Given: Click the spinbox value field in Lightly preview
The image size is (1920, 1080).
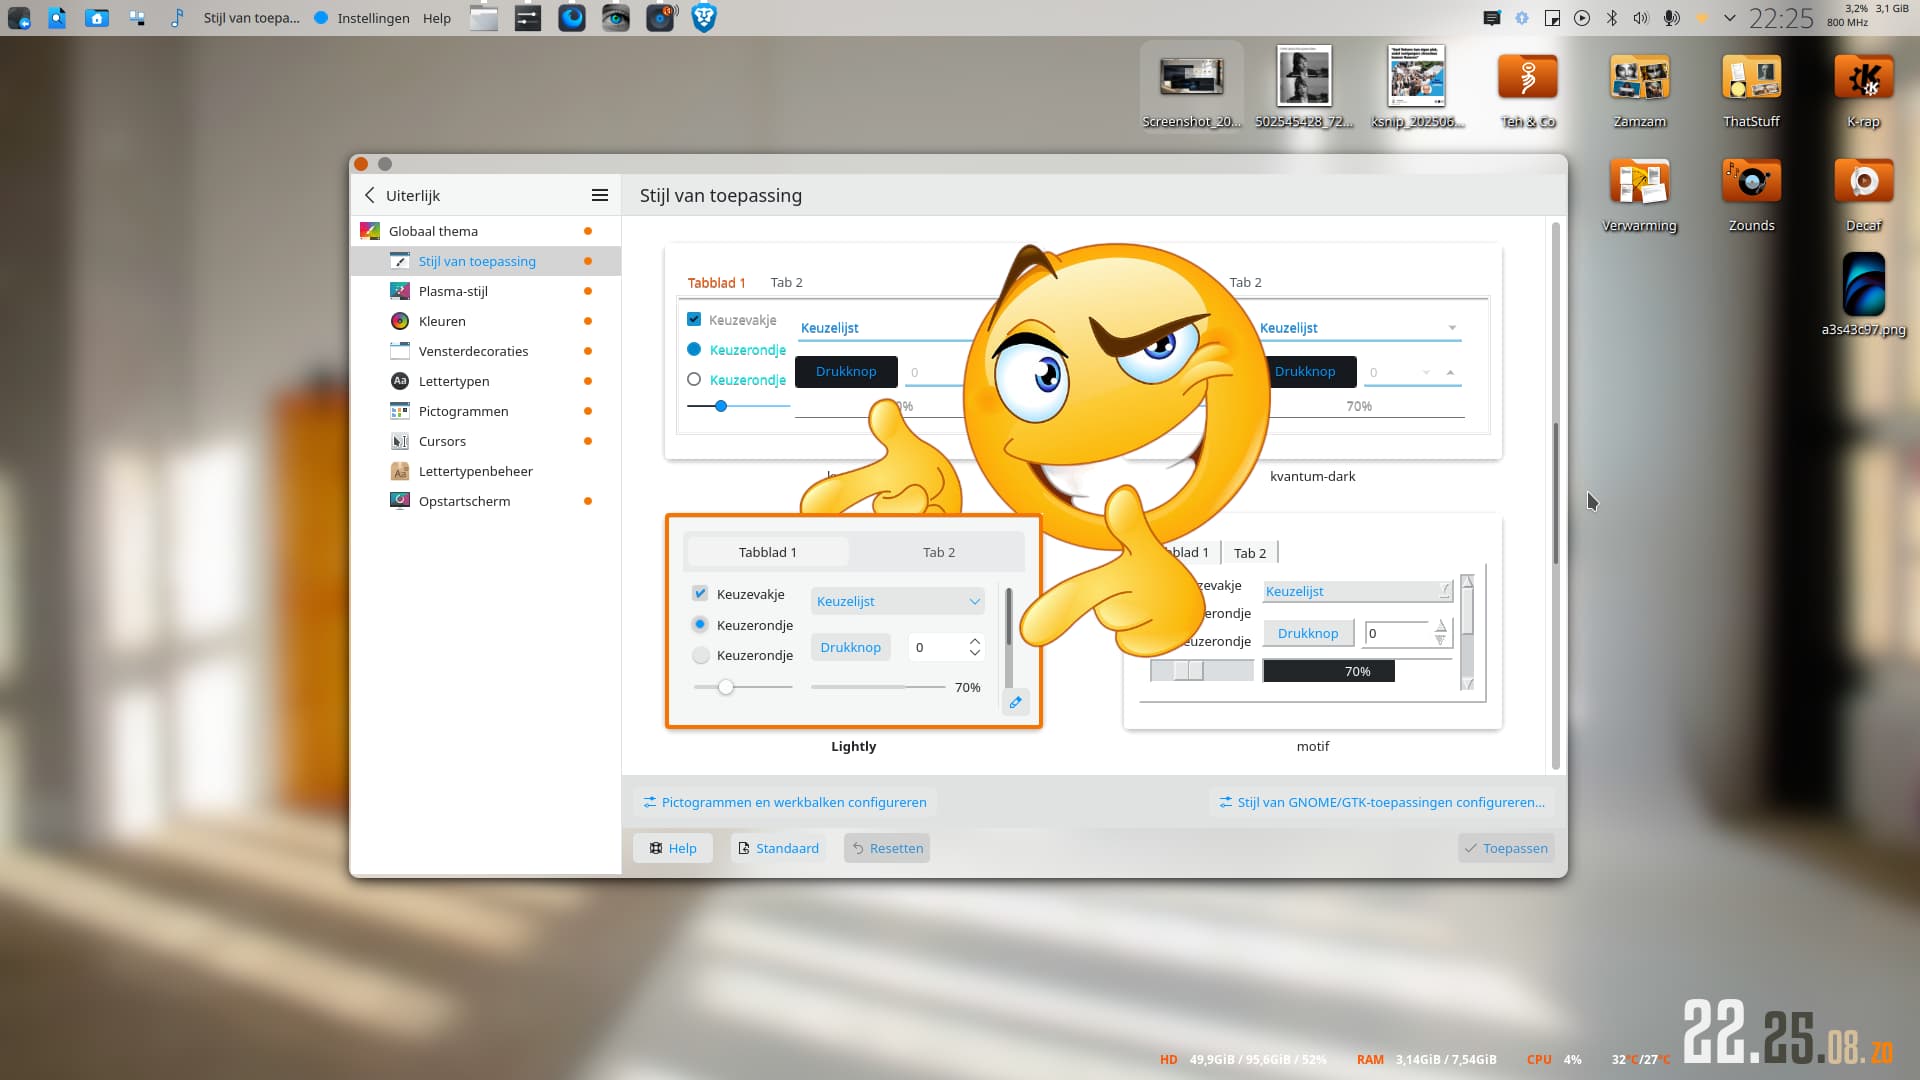Looking at the screenshot, I should (936, 647).
